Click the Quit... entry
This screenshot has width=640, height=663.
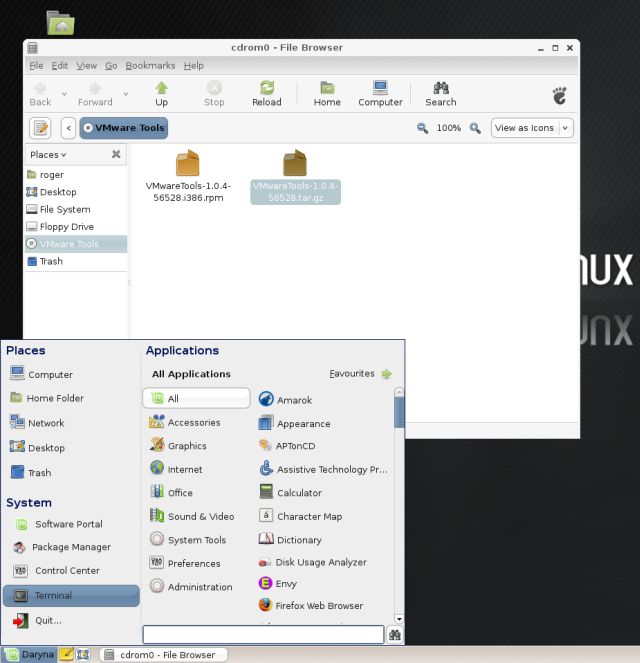38,620
